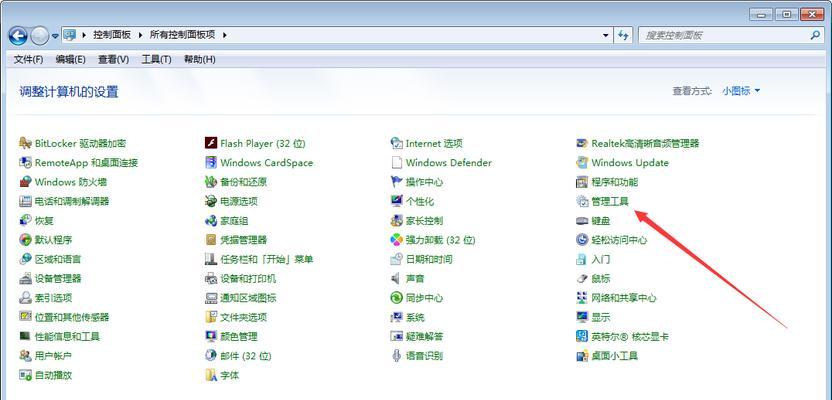832x400 pixels.
Task: Click the 轻松访问中心 icon
Action: (582, 240)
